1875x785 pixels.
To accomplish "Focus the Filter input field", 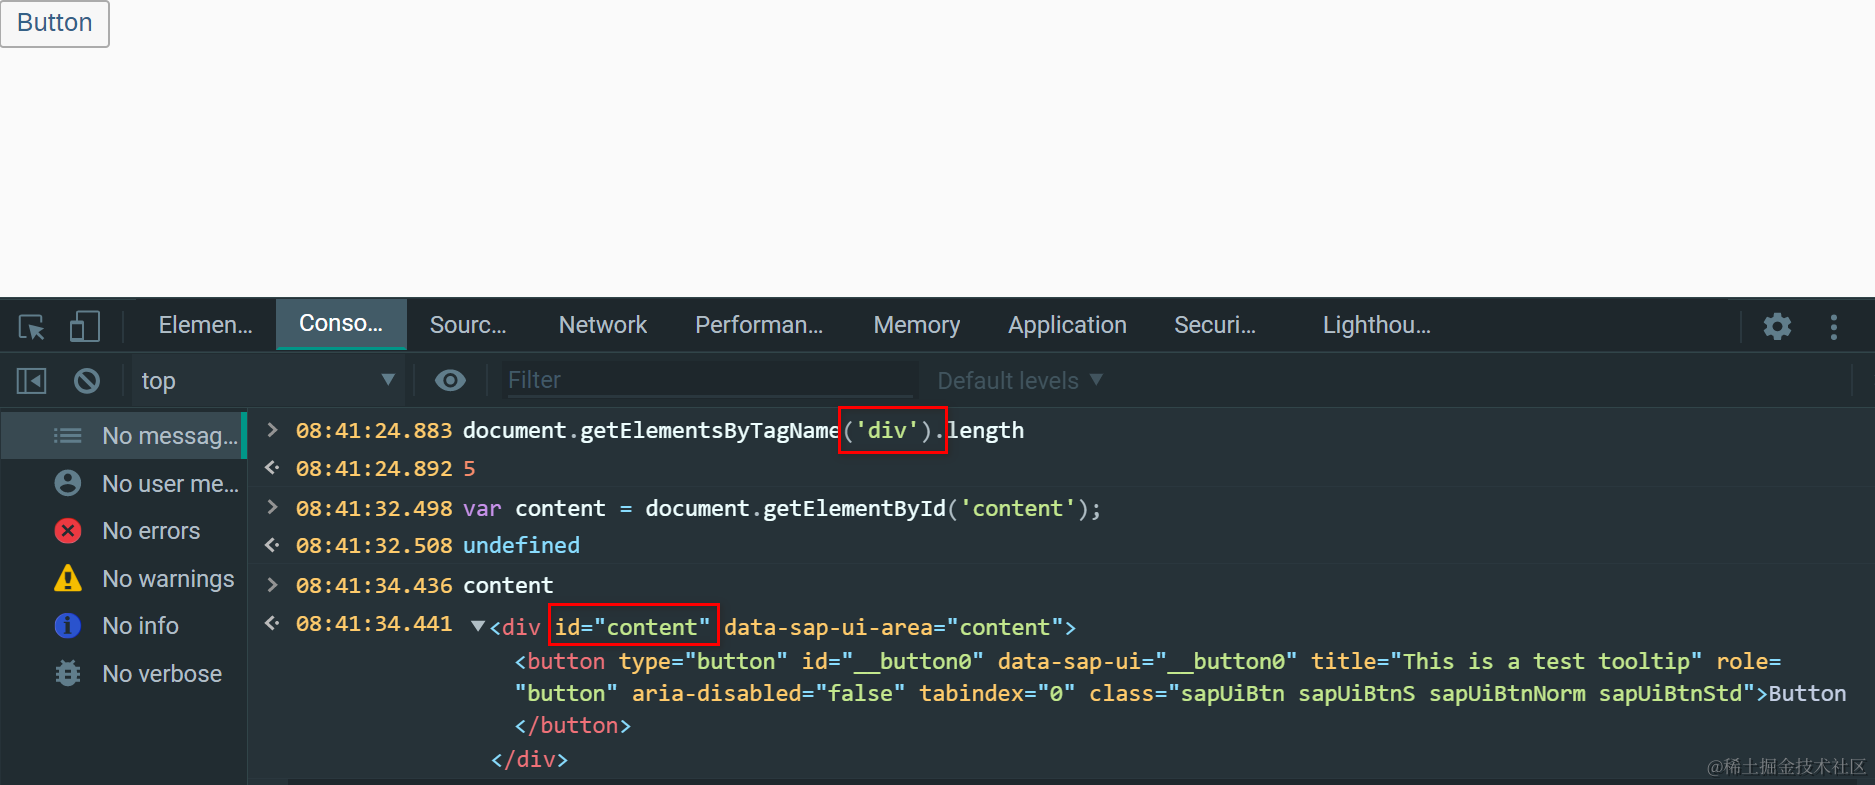I will pyautogui.click(x=709, y=380).
